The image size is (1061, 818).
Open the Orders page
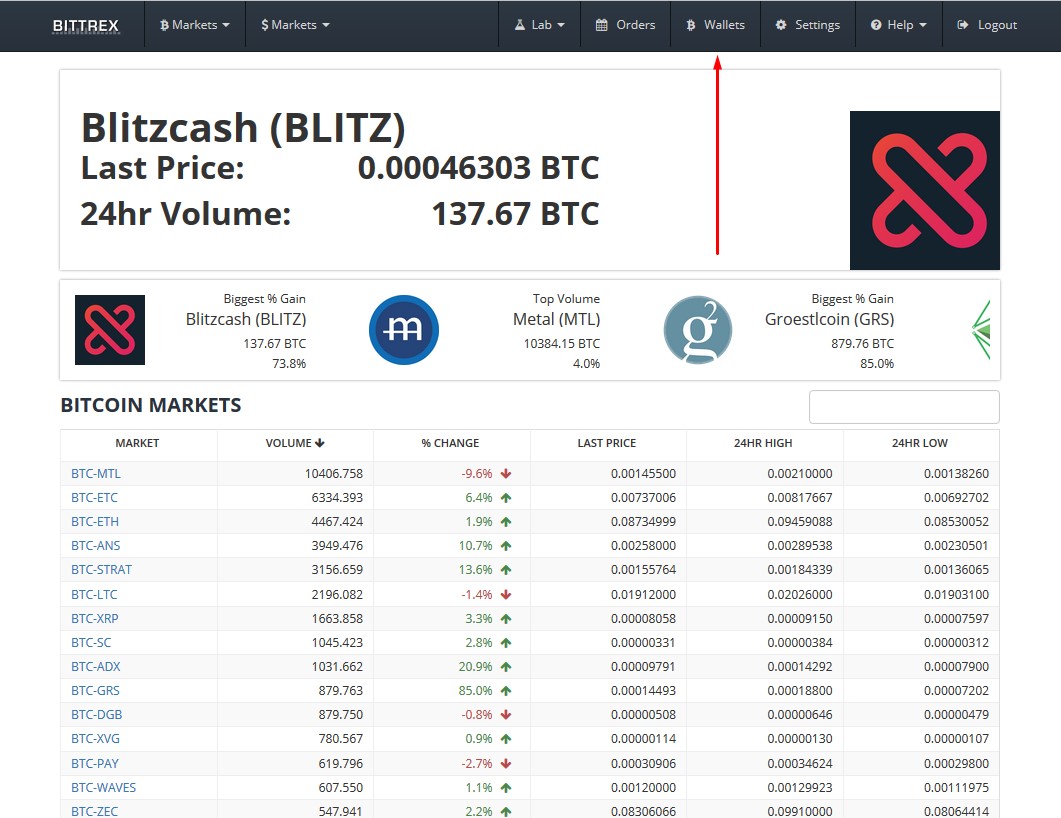[625, 25]
